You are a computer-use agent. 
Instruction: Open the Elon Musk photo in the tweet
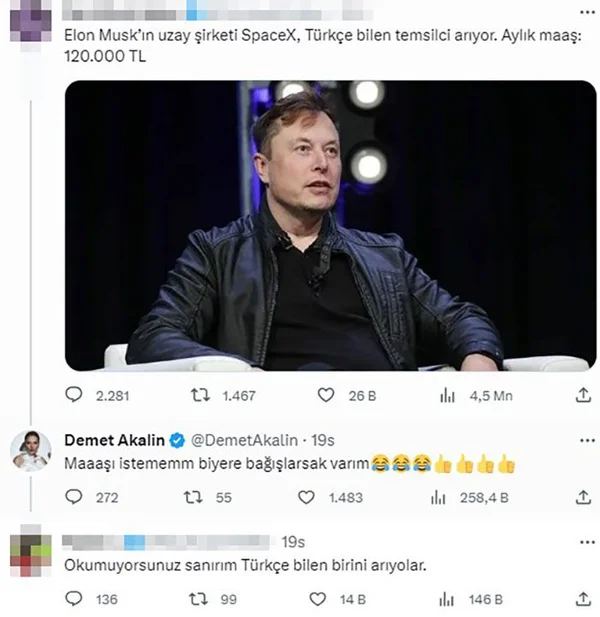click(330, 226)
